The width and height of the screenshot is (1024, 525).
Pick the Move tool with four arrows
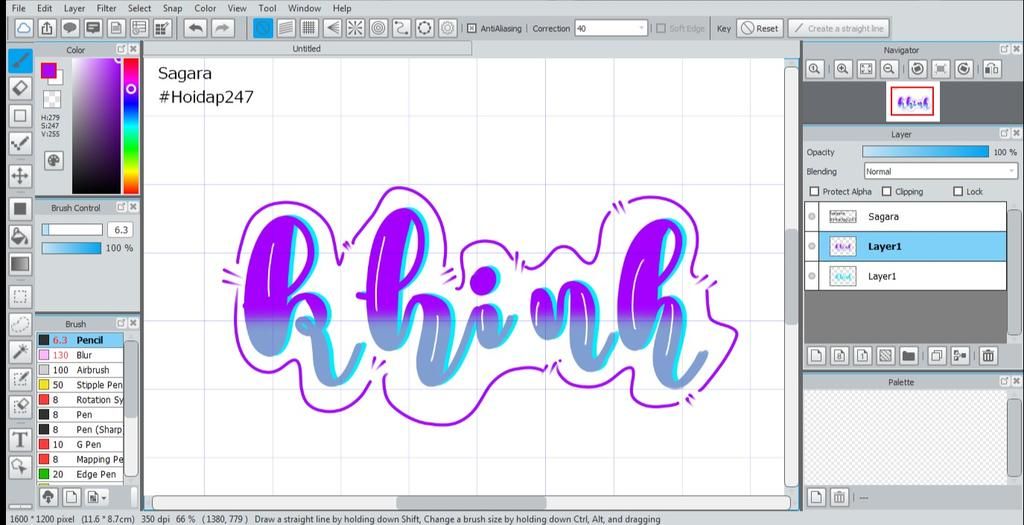[20, 175]
